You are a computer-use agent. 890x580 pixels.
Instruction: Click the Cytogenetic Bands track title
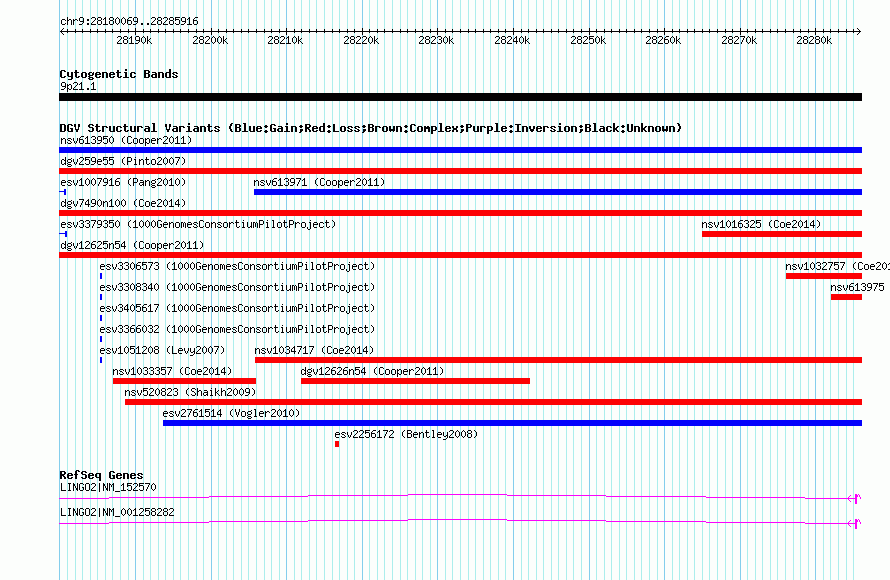[x=119, y=74]
